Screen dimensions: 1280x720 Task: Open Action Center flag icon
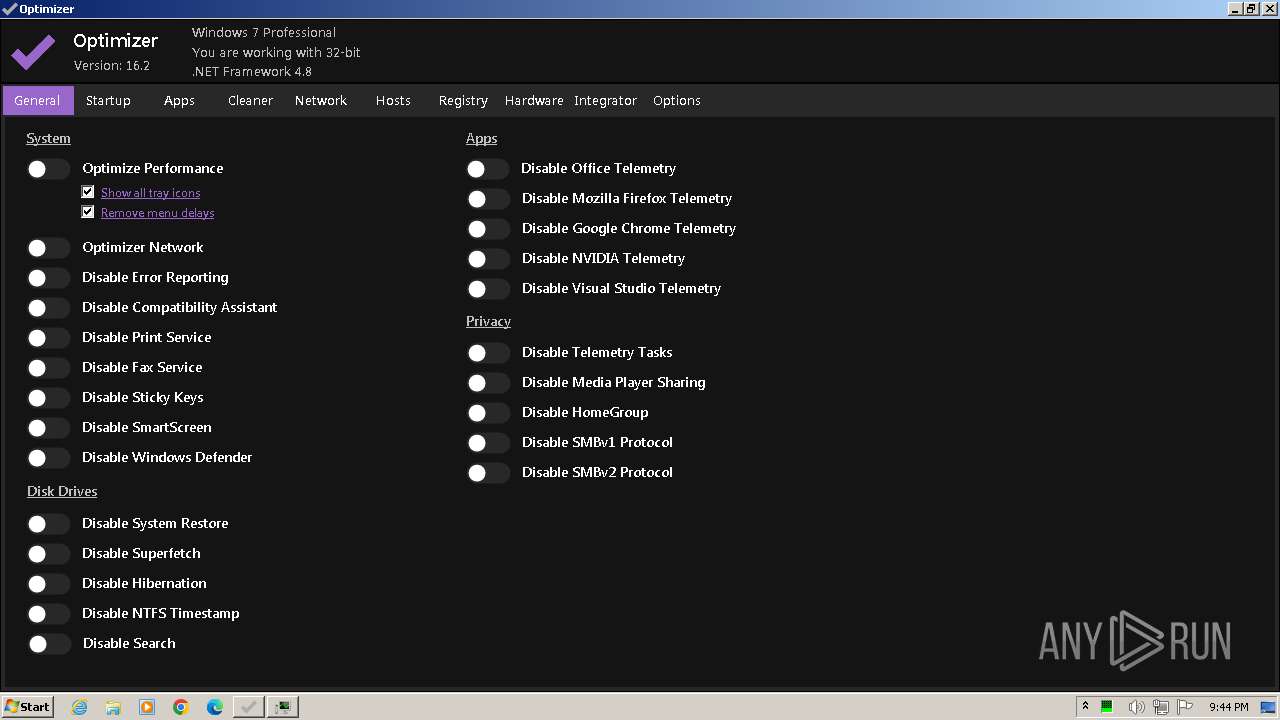click(x=1185, y=707)
